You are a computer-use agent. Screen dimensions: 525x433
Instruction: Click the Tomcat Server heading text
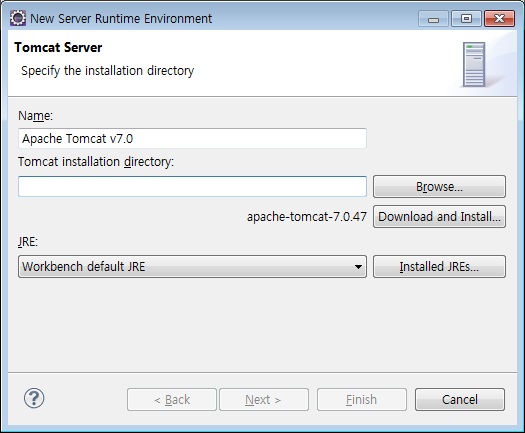58,47
